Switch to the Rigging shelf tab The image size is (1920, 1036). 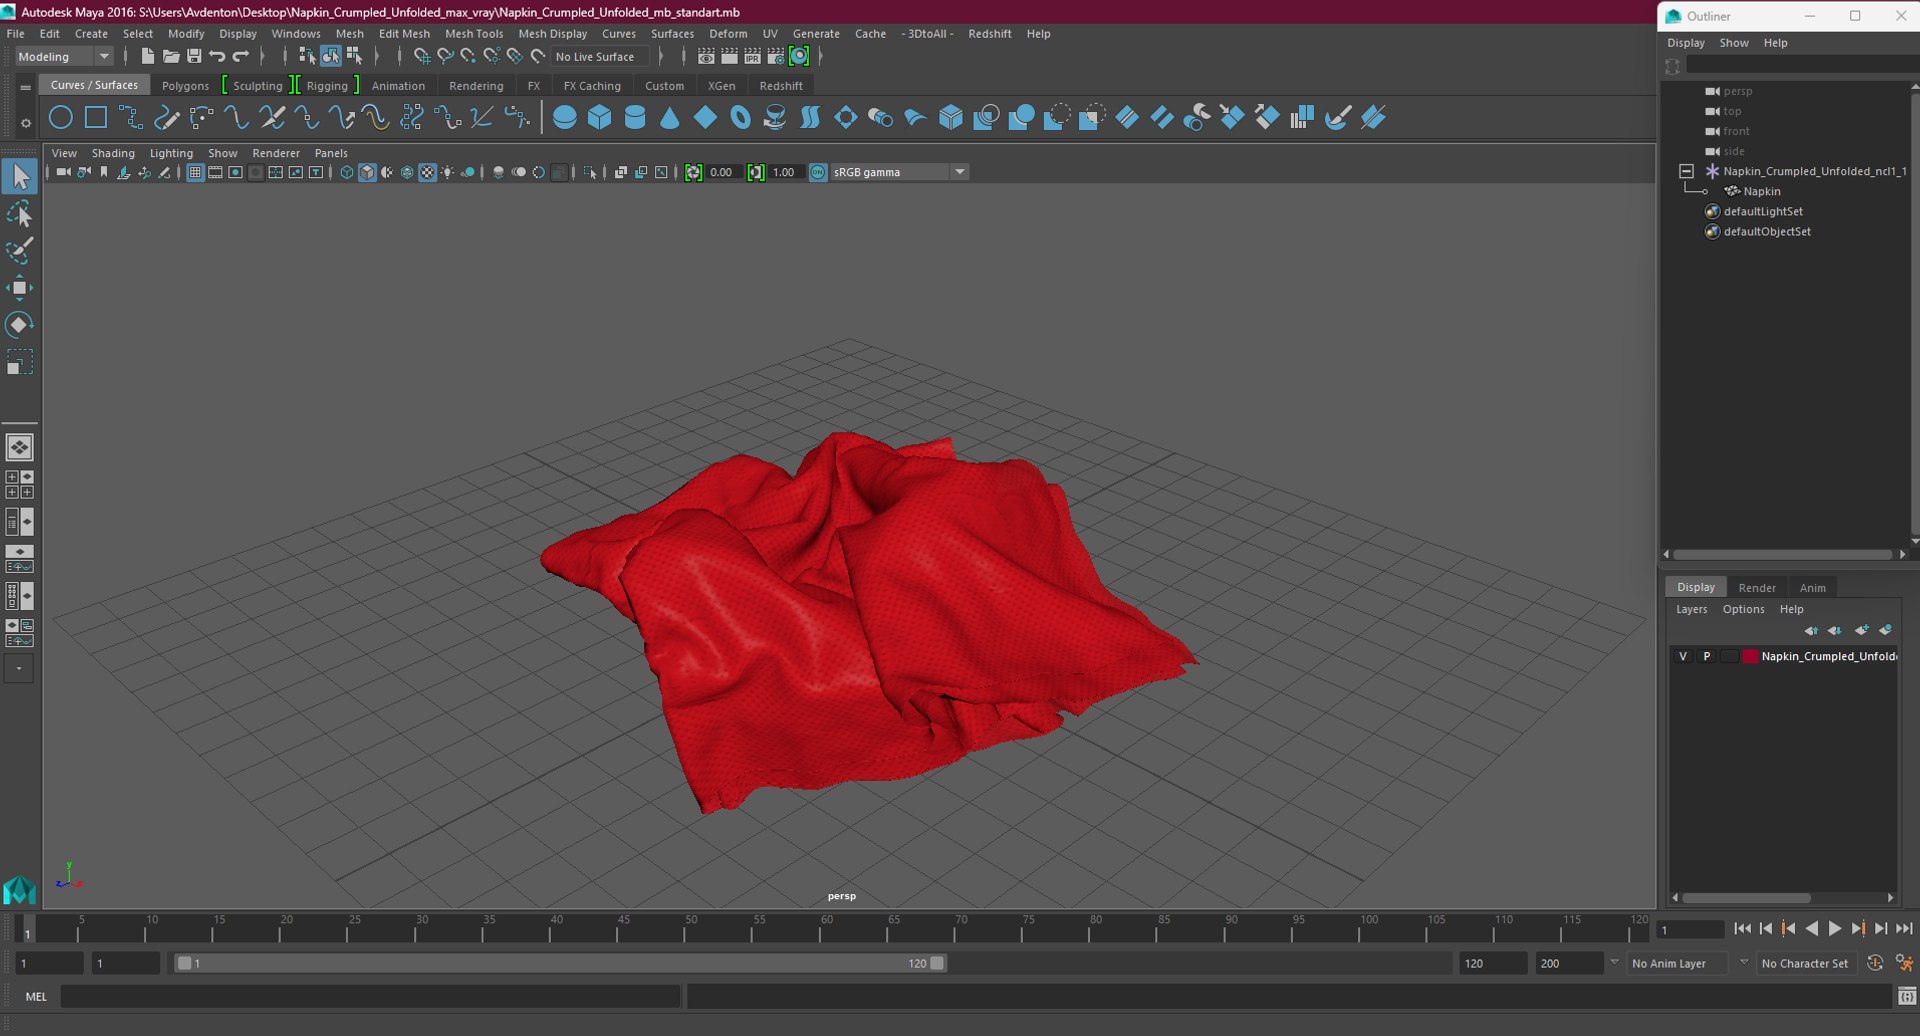coord(327,86)
